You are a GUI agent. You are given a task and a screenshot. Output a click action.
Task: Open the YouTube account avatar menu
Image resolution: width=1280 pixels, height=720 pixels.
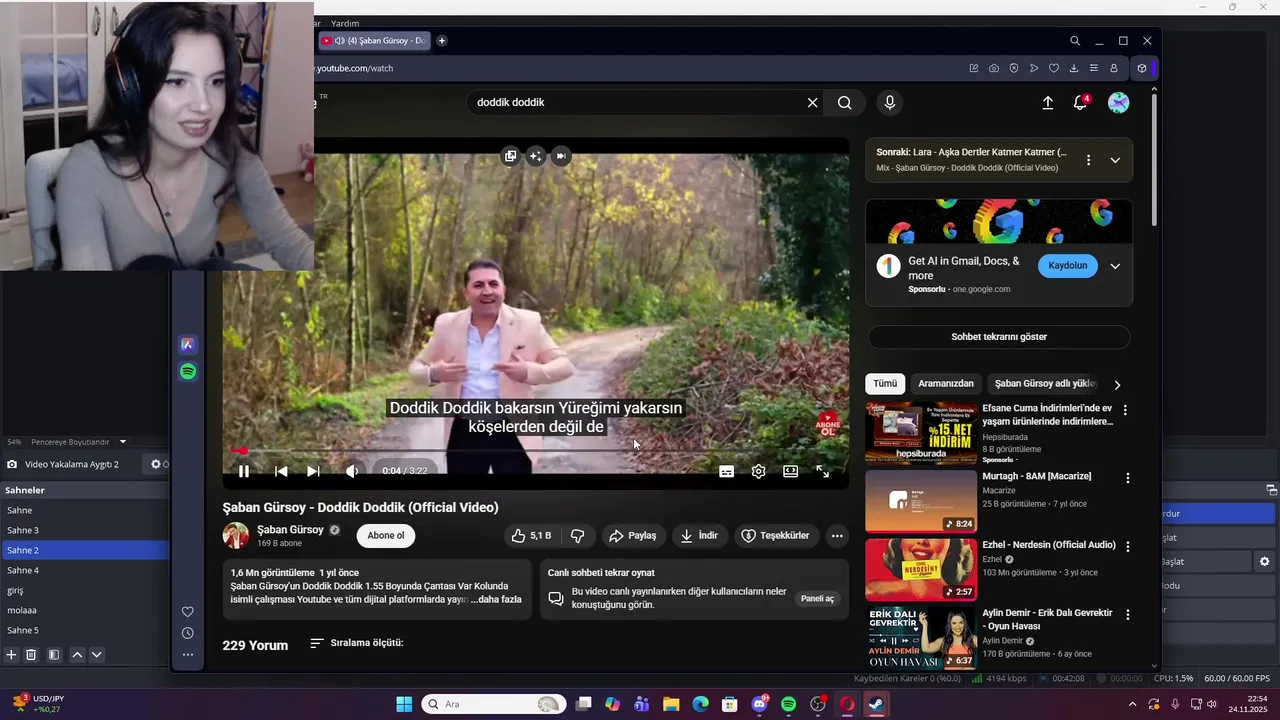1119,103
